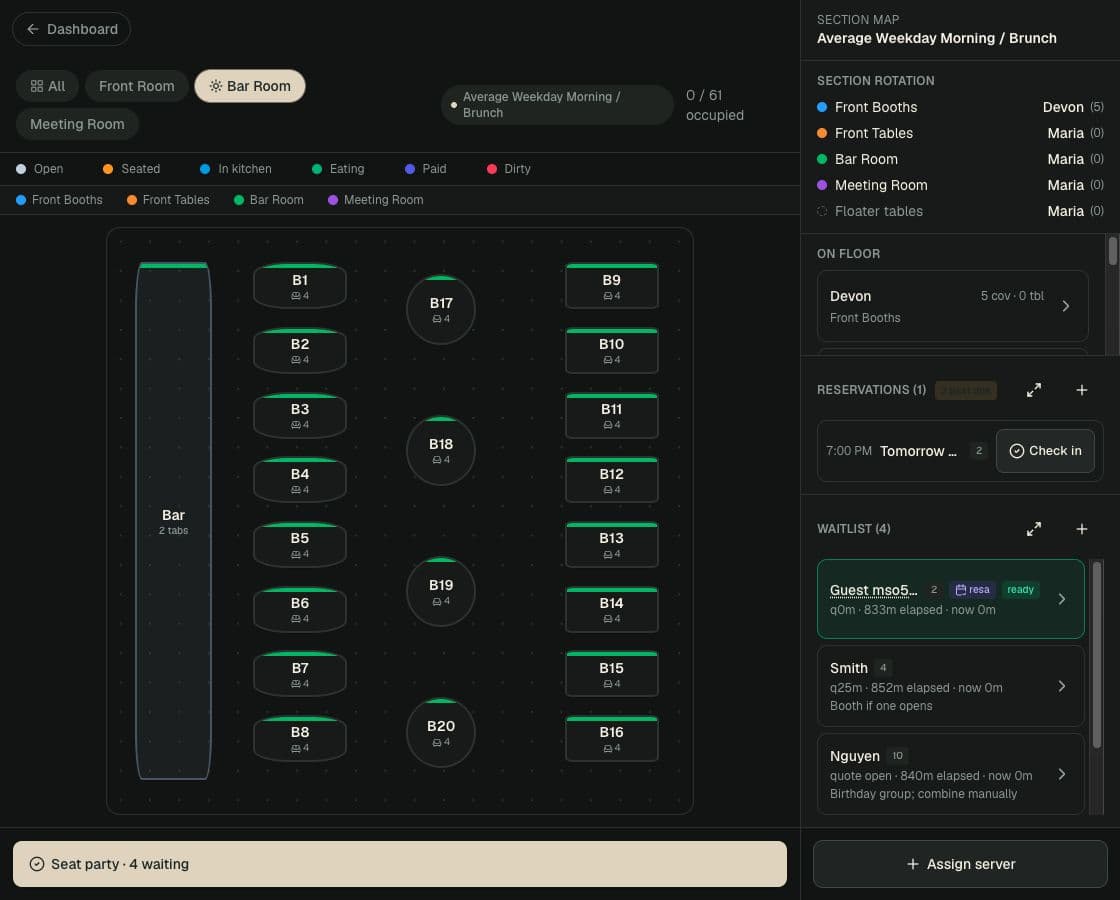The image size is (1120, 900).
Task: Click the Assign server button
Action: pos(960,864)
